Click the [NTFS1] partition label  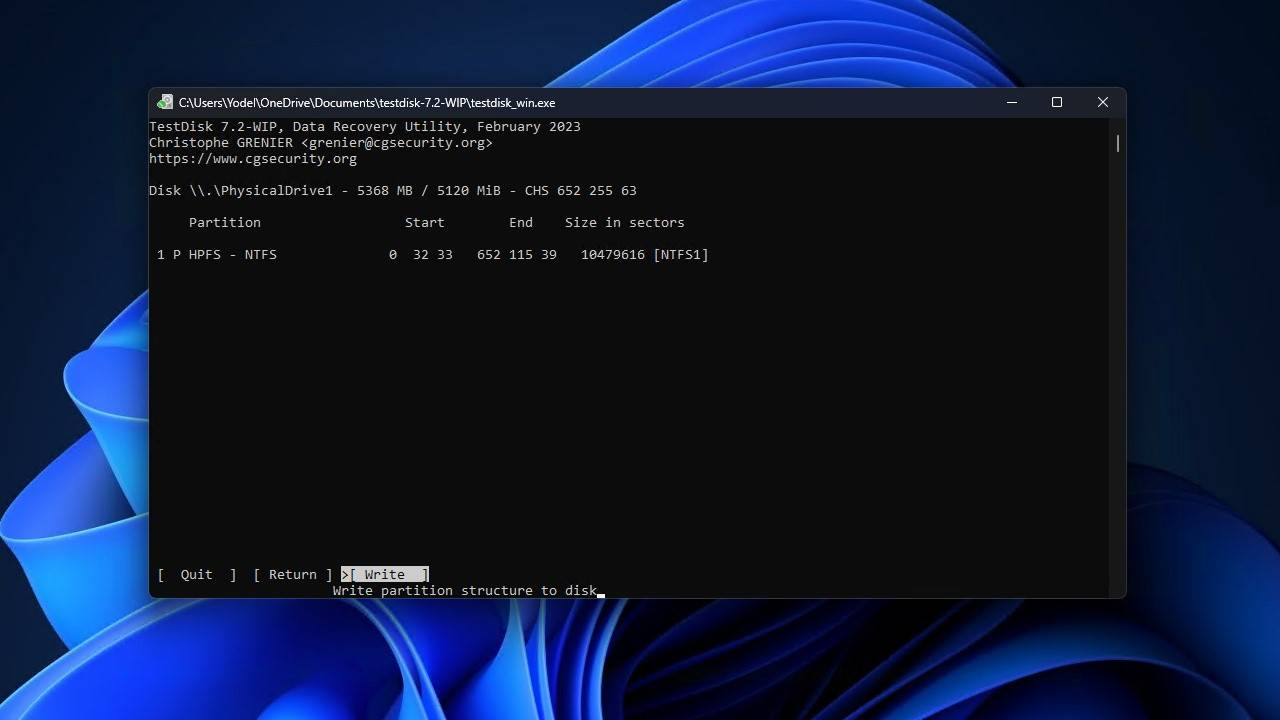point(680,255)
